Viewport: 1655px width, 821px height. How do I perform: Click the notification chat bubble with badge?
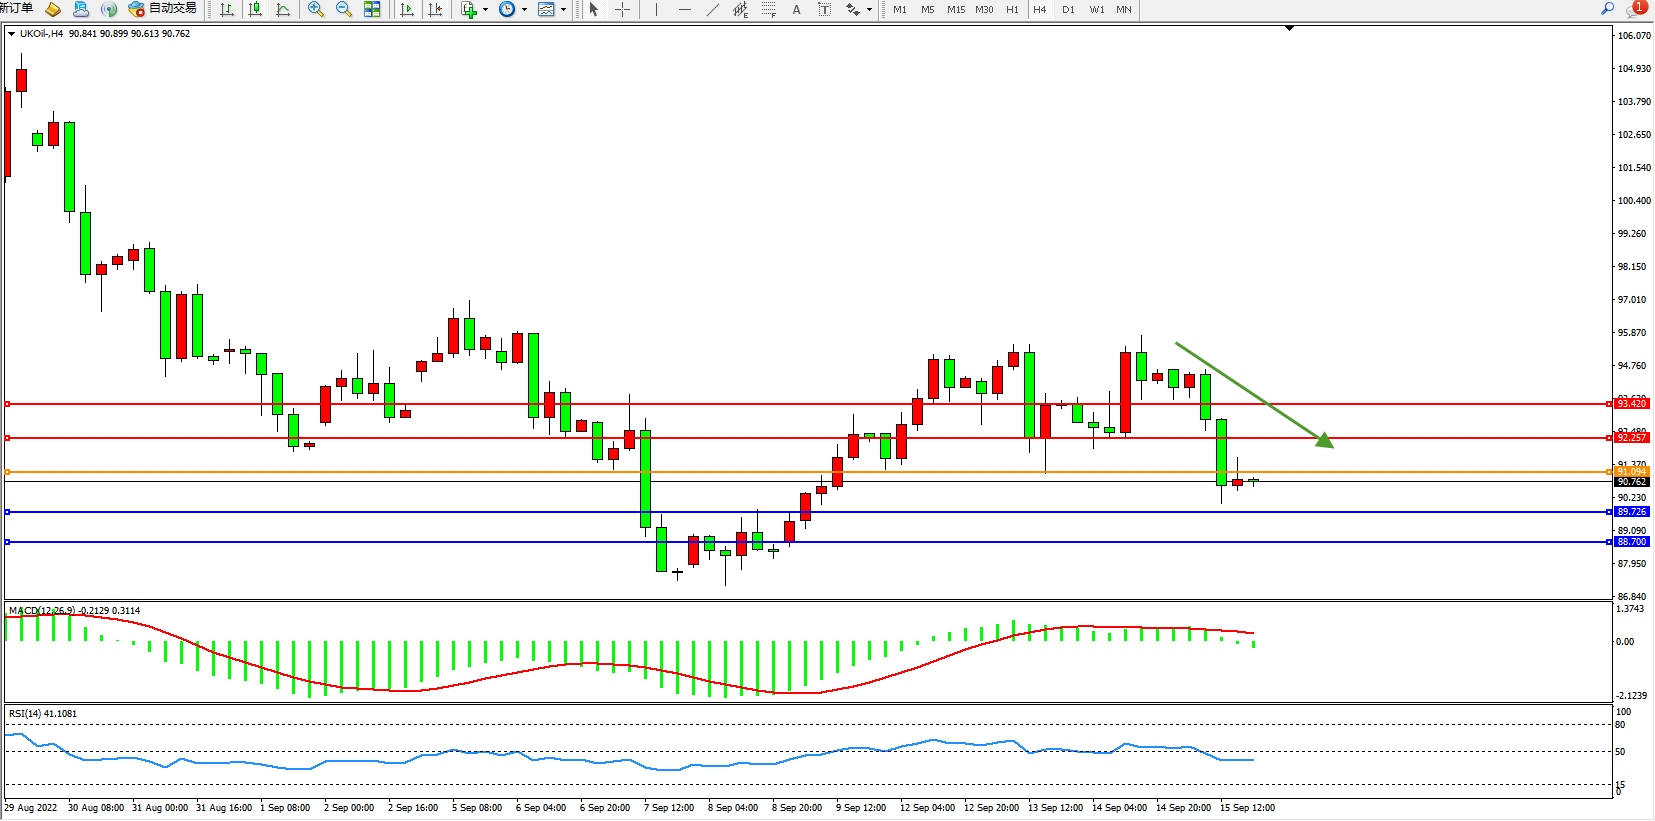click(1636, 9)
